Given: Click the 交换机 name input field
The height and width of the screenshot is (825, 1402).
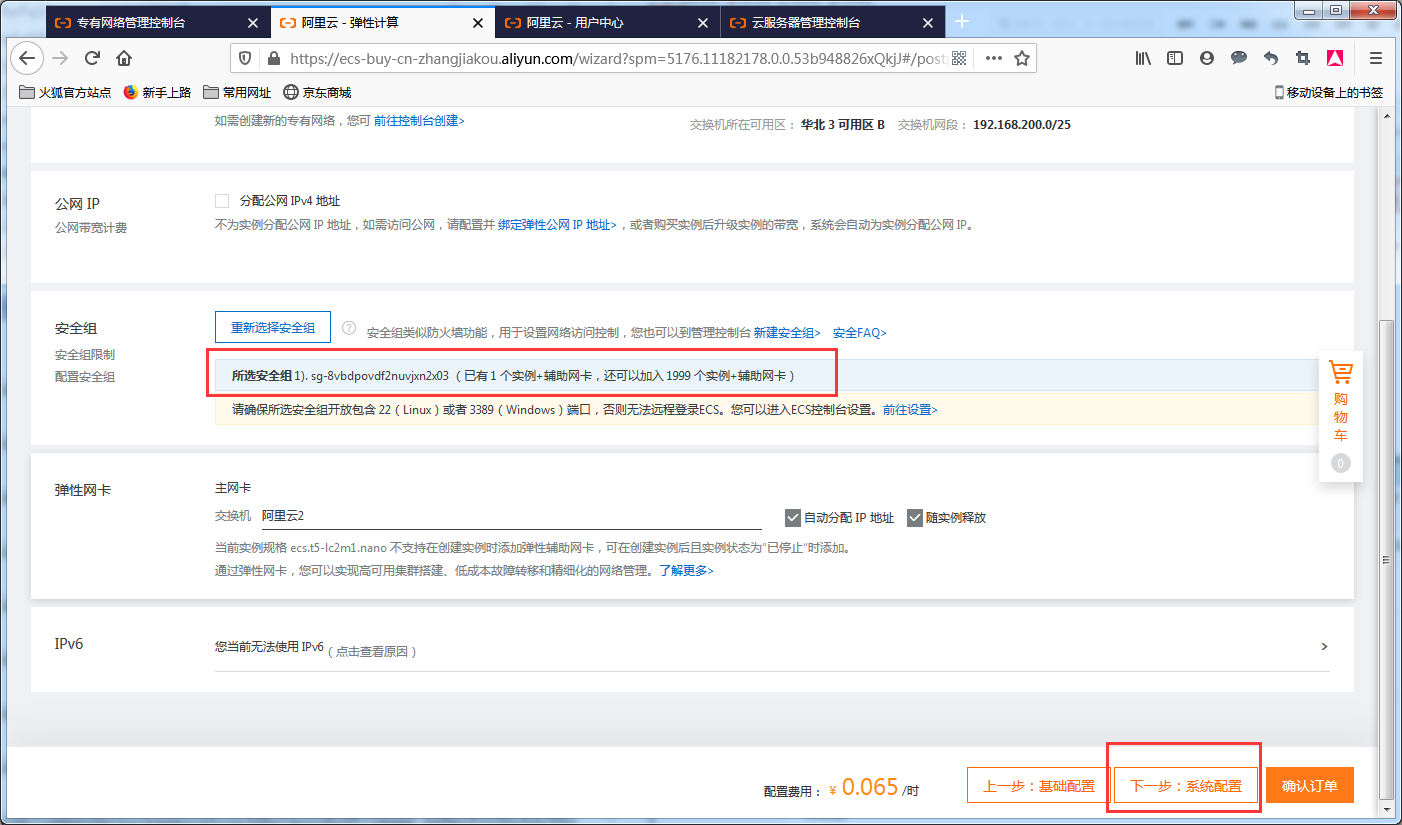Looking at the screenshot, I should pyautogui.click(x=450, y=517).
